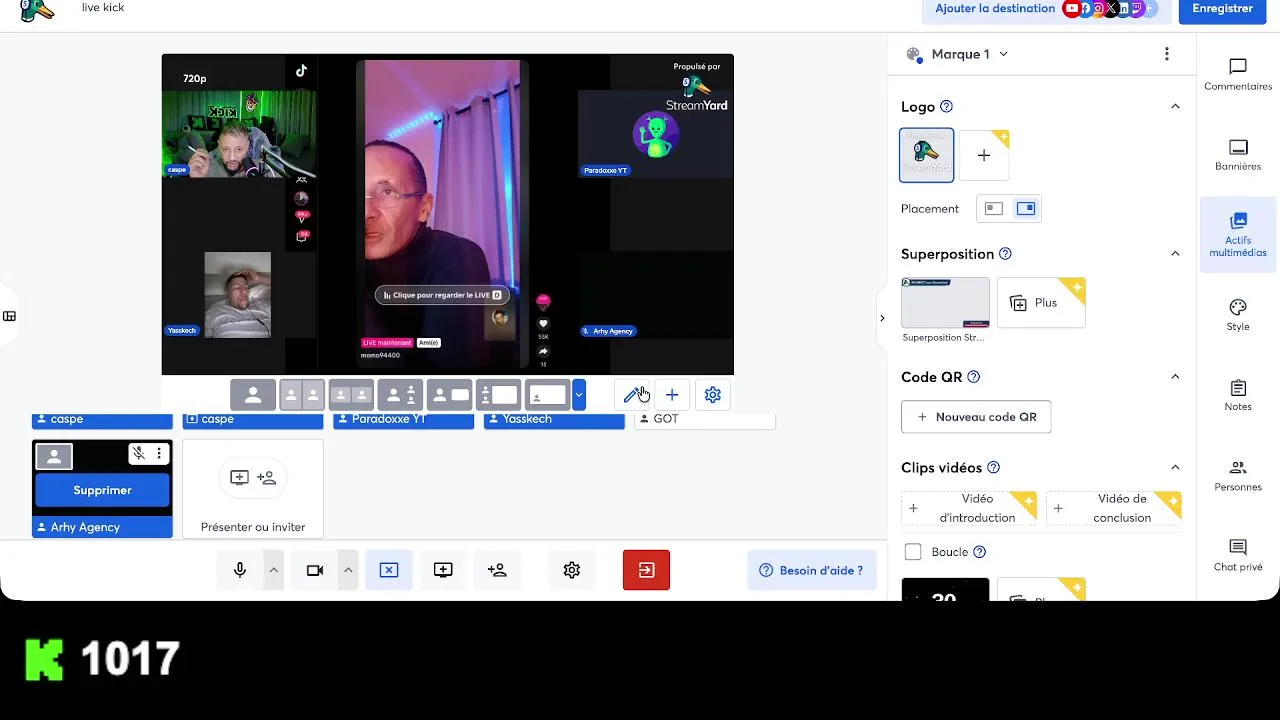The width and height of the screenshot is (1280, 720).
Task: Open the Style tab
Action: (x=1238, y=315)
